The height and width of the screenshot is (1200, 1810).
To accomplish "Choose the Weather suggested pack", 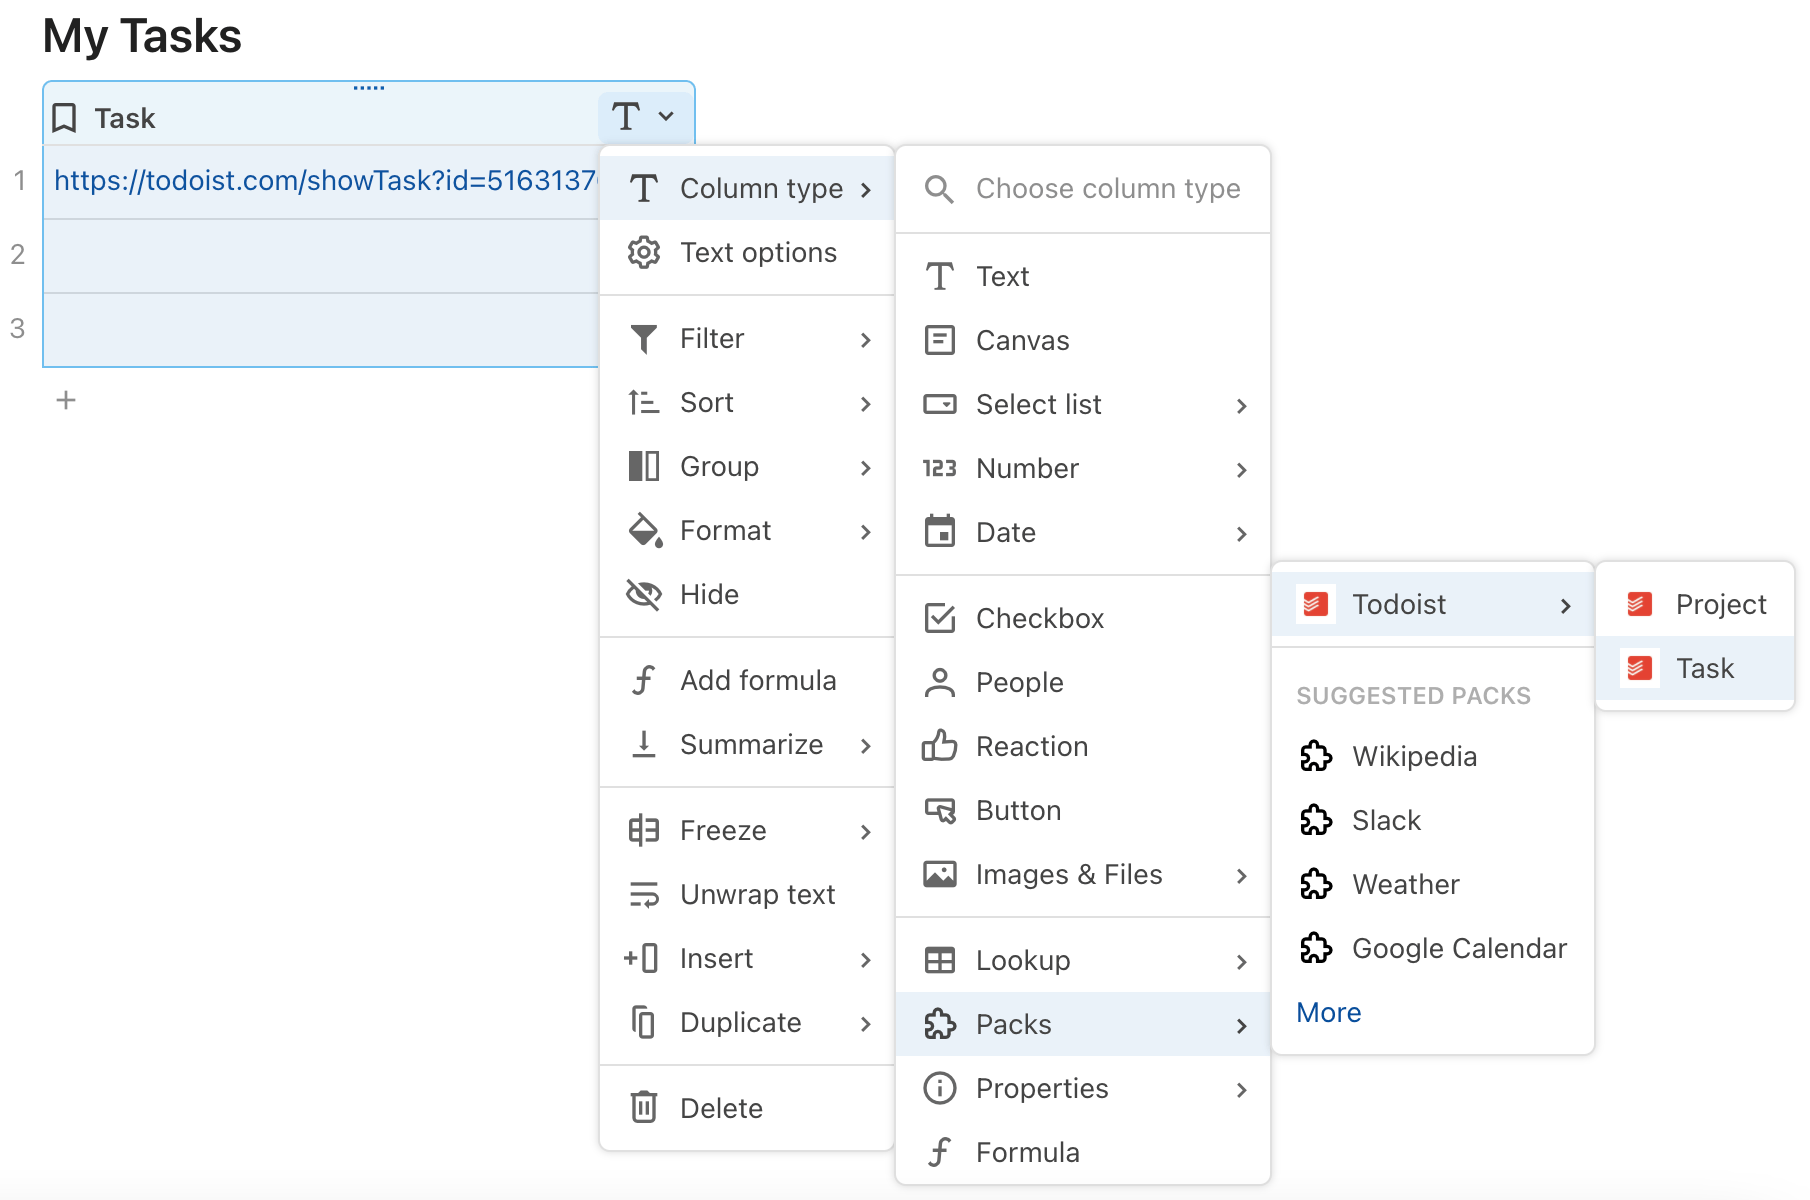I will pyautogui.click(x=1433, y=884).
